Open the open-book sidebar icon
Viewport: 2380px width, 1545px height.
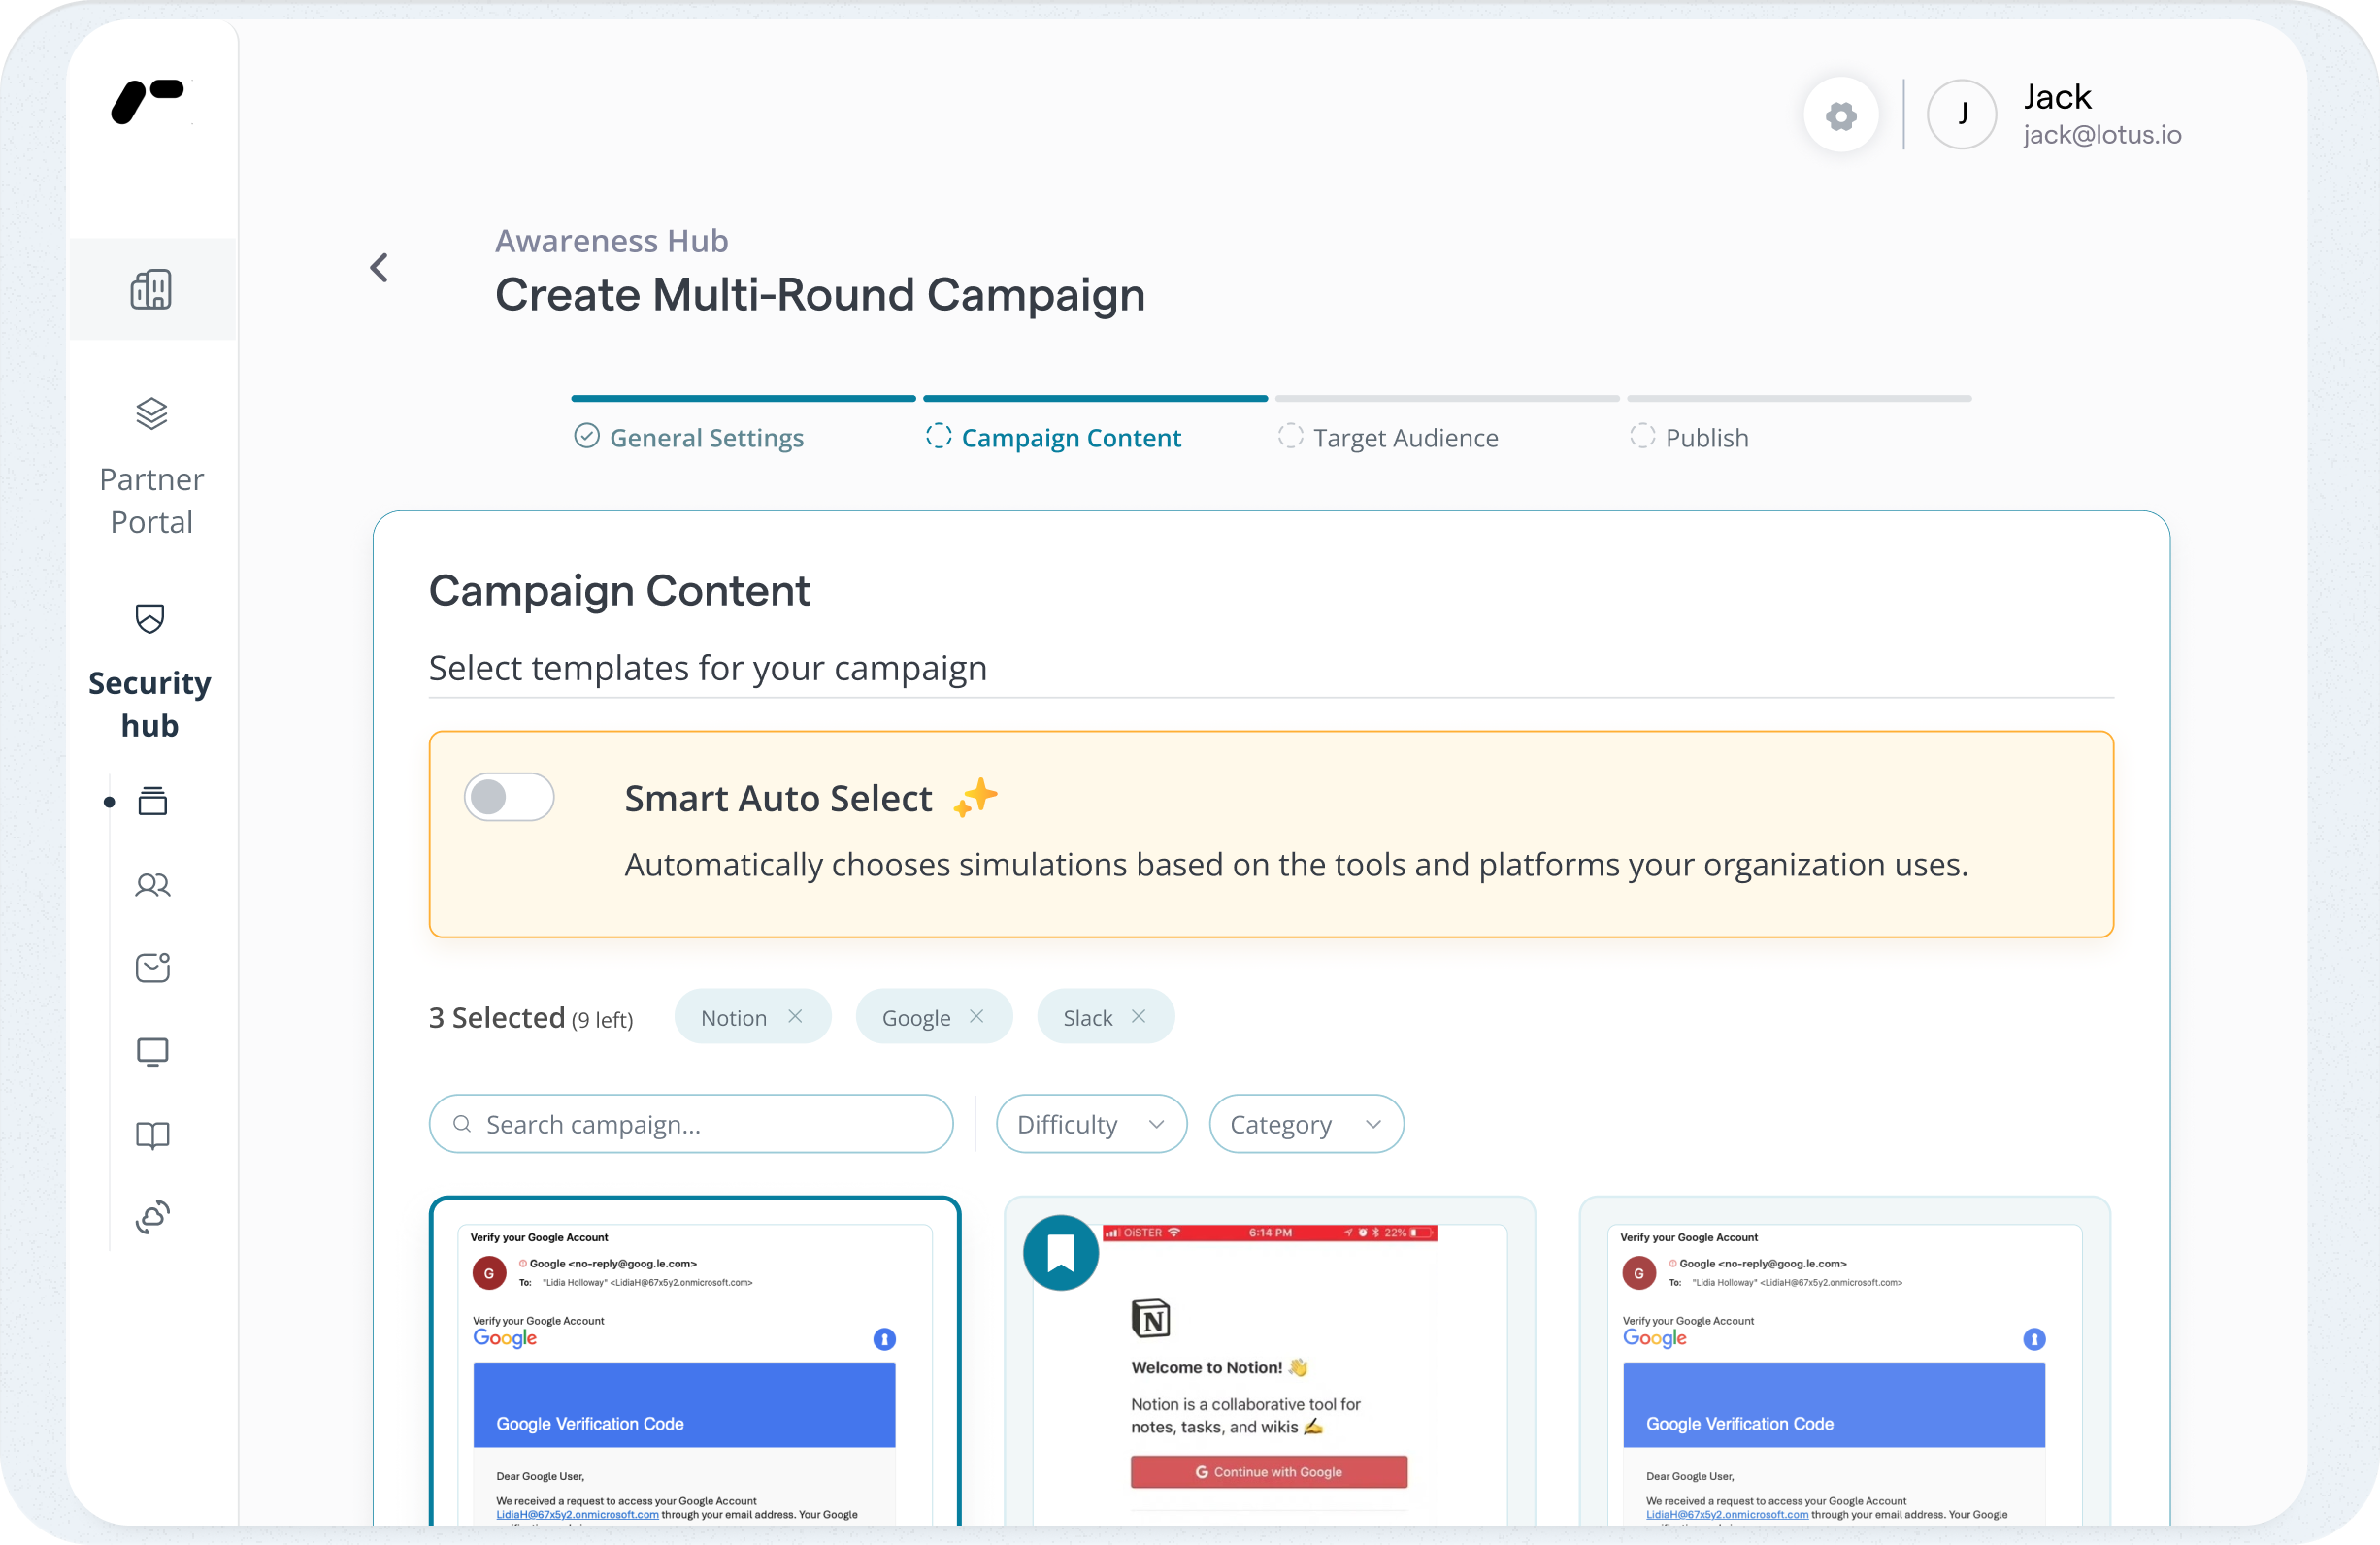pos(152,1135)
